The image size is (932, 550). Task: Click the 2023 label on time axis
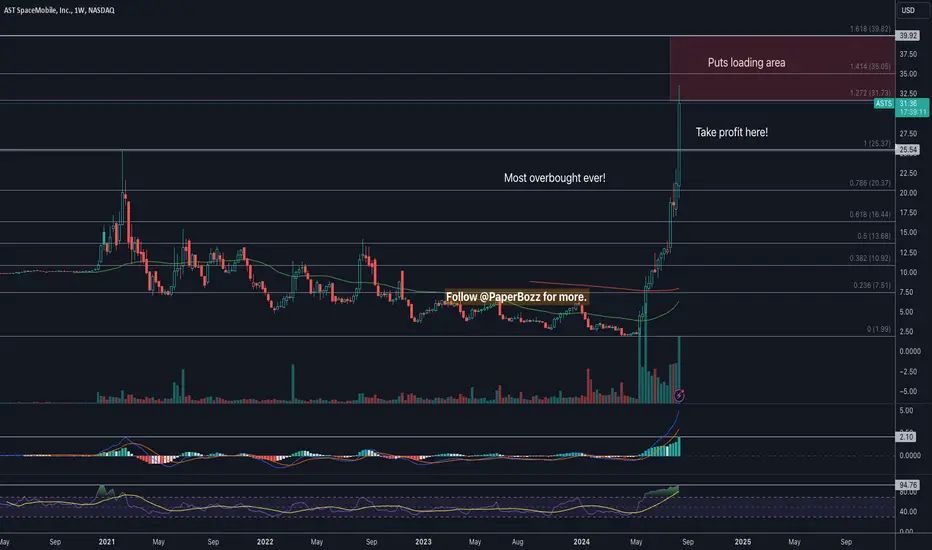423,542
